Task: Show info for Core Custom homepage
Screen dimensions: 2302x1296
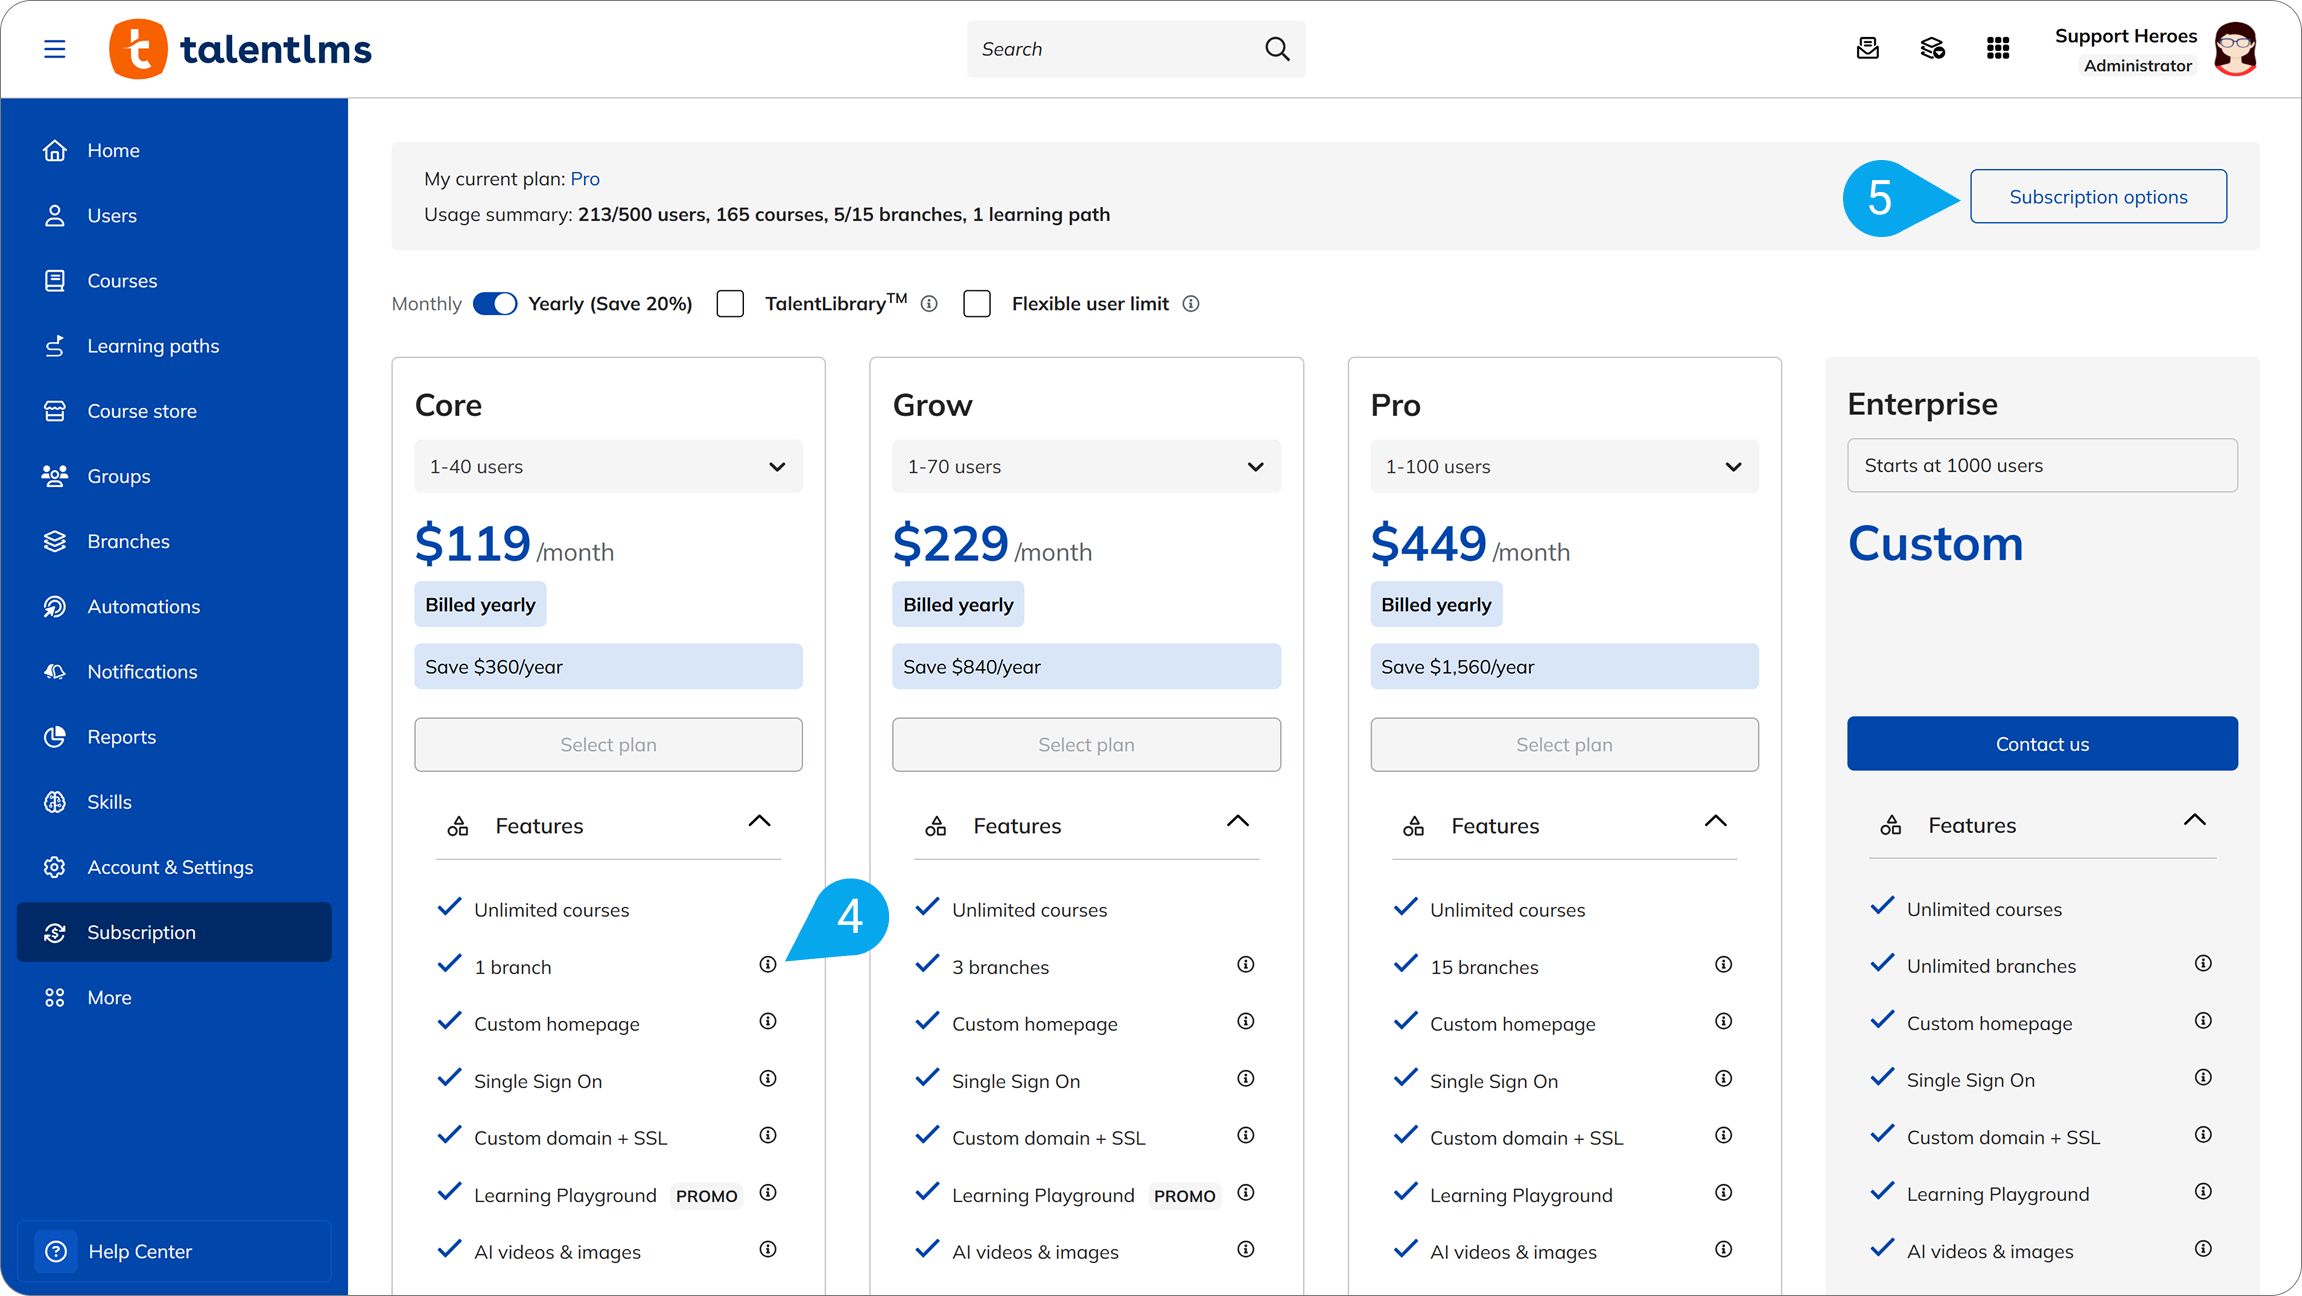Action: coord(768,1022)
